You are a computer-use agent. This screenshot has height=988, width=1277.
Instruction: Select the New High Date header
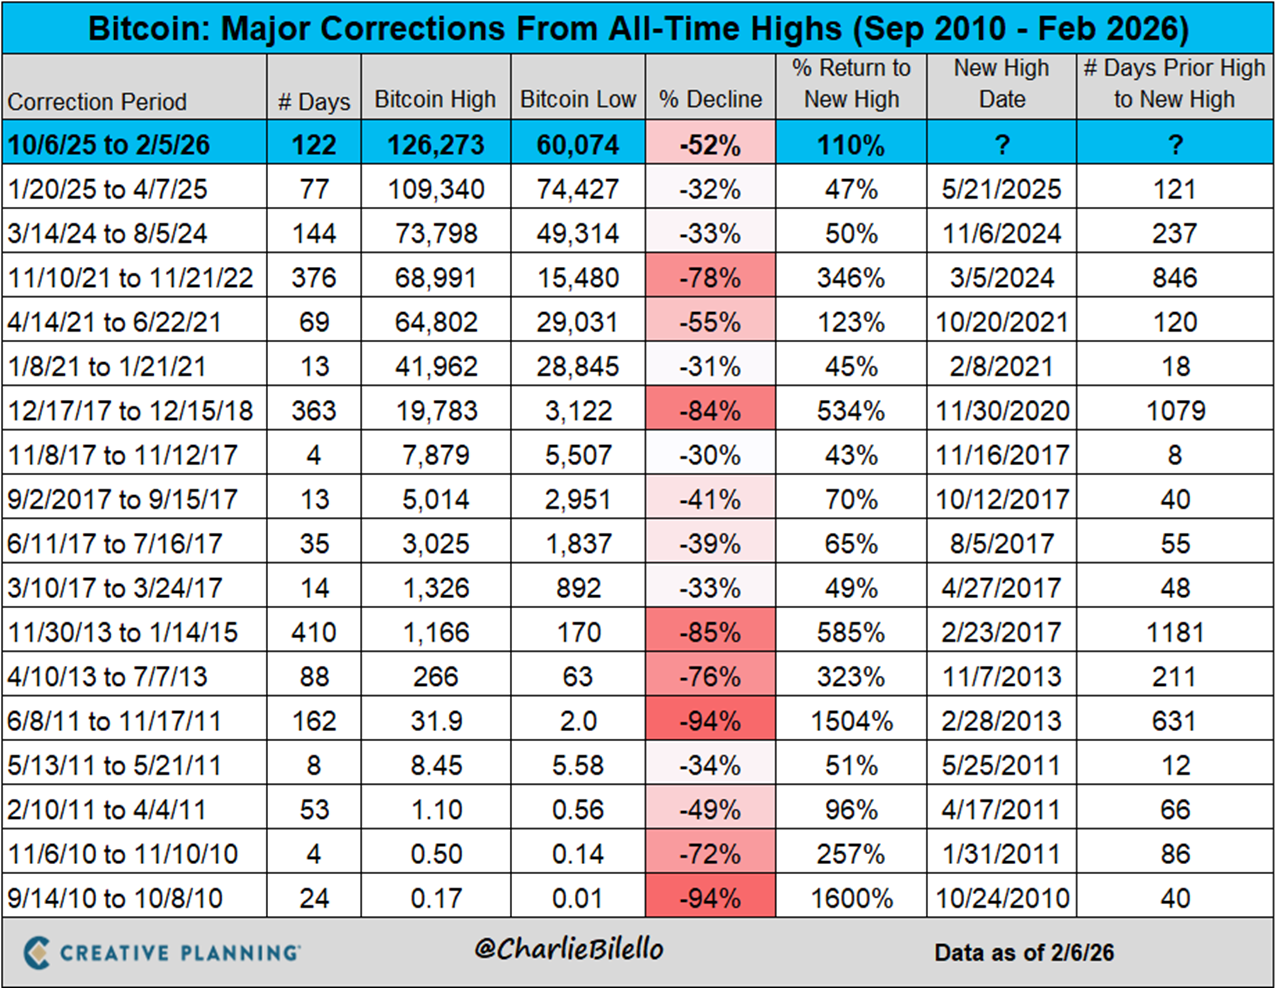coord(1001,84)
